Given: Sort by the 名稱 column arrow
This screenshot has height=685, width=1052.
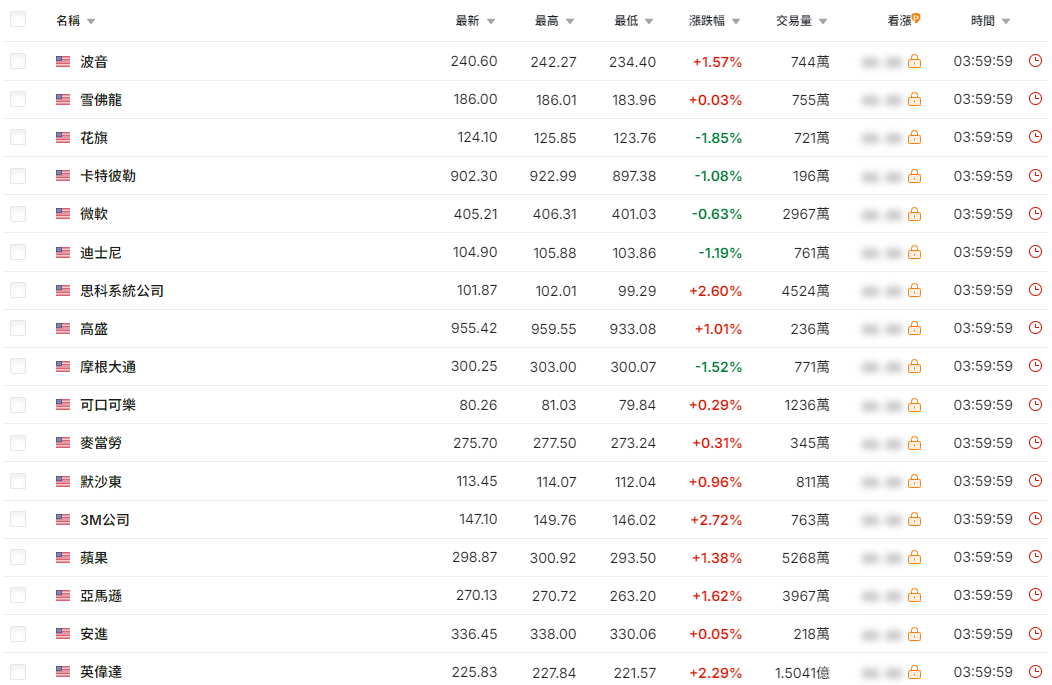Looking at the screenshot, I should 91,21.
